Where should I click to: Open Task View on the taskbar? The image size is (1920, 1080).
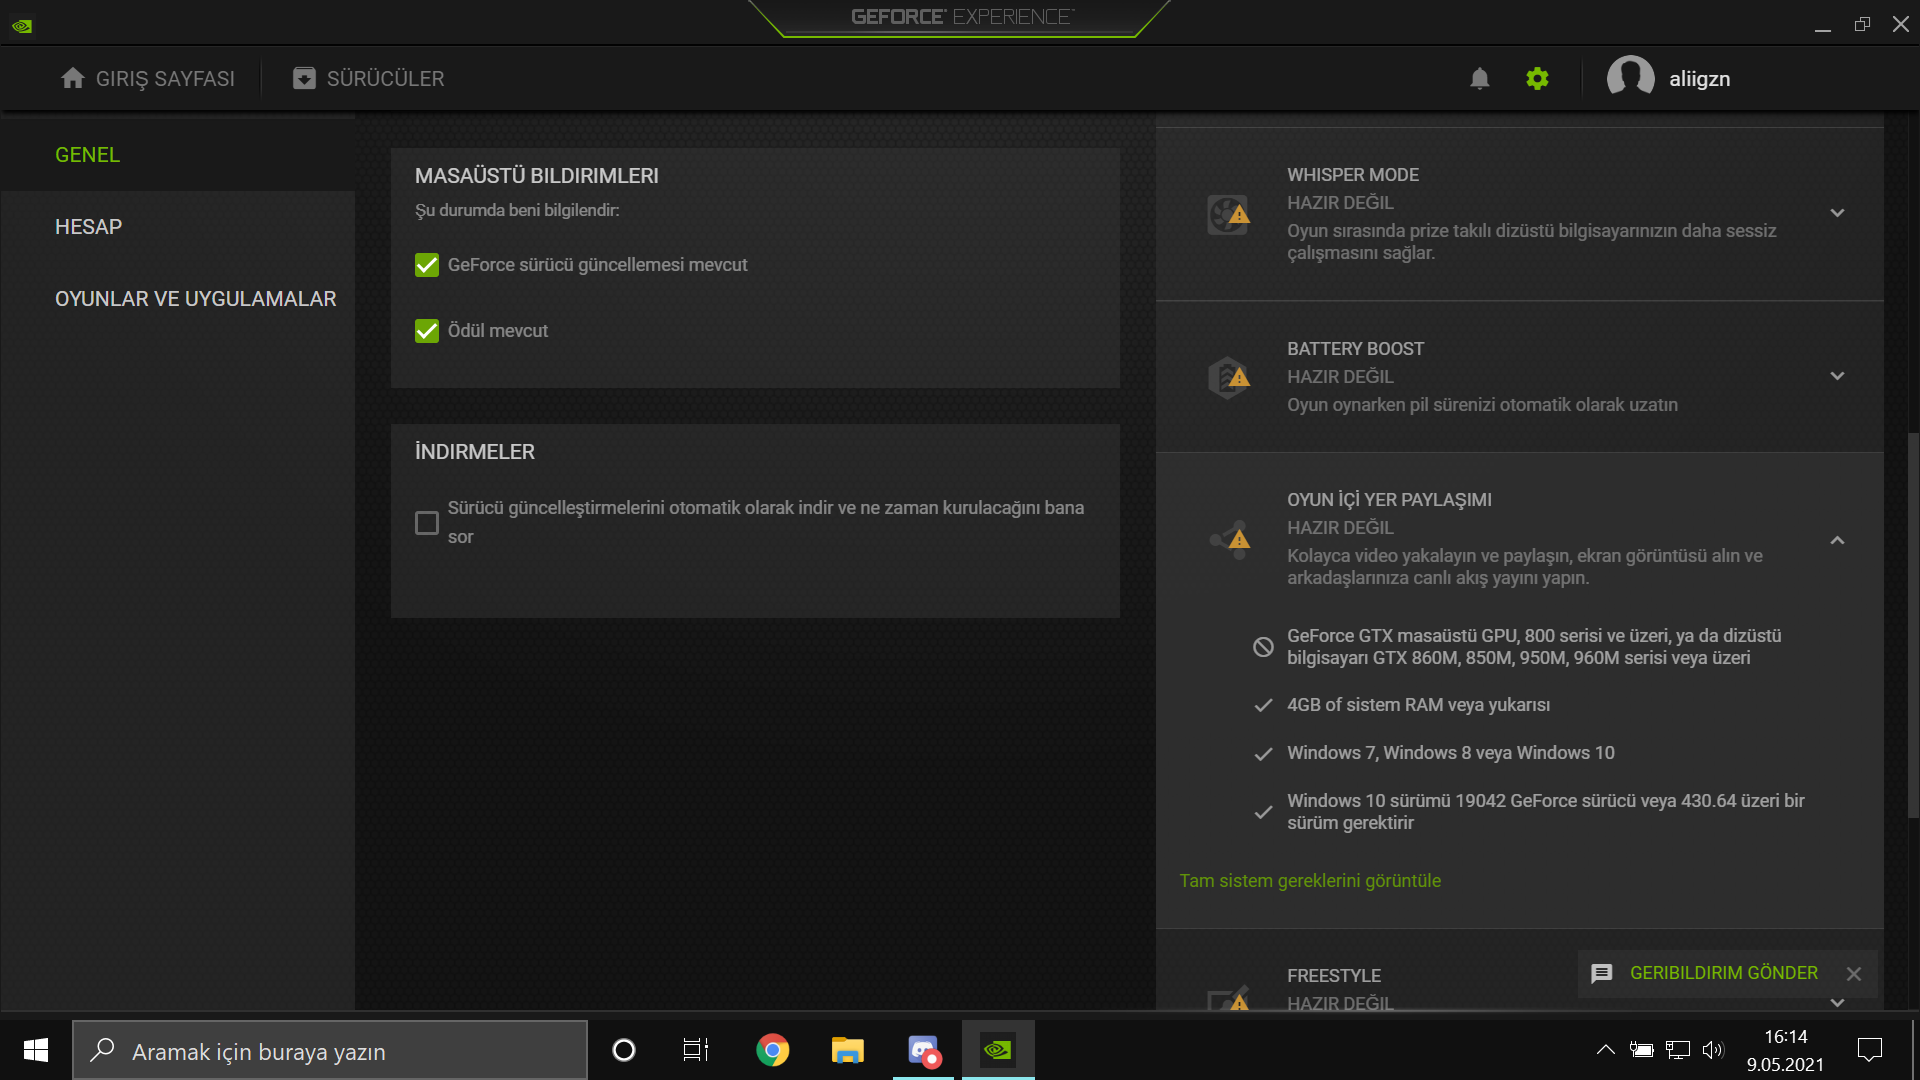tap(696, 1050)
